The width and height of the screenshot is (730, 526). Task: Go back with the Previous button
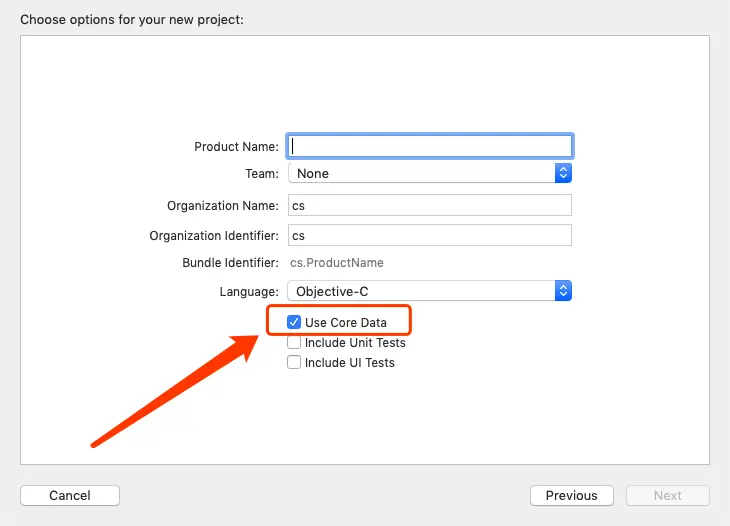(x=571, y=495)
